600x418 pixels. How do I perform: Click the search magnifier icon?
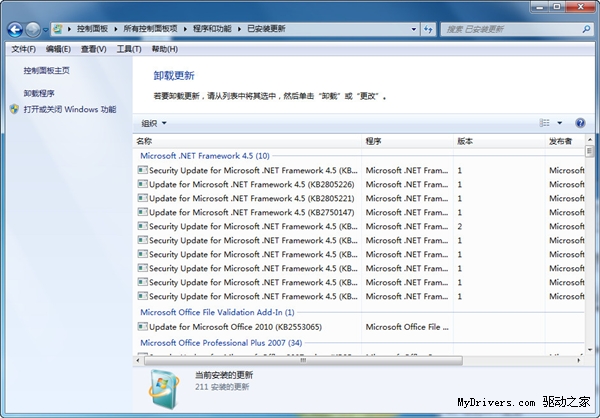tap(586, 29)
